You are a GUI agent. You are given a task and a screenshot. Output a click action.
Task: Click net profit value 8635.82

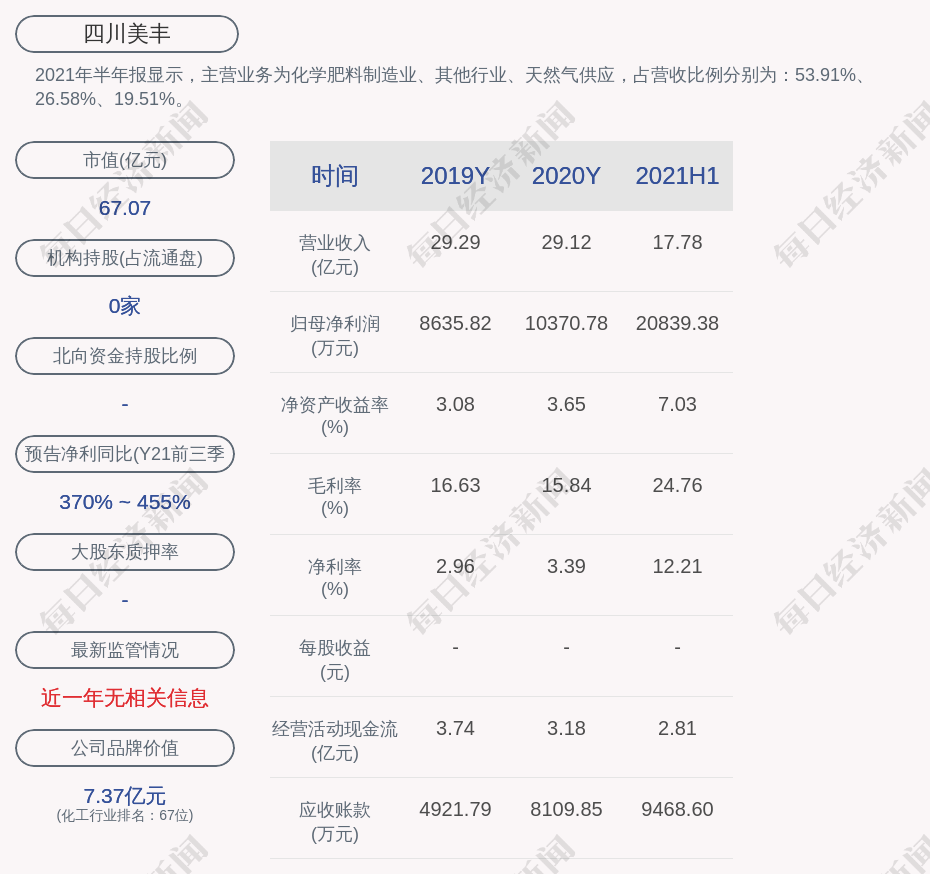tap(455, 324)
